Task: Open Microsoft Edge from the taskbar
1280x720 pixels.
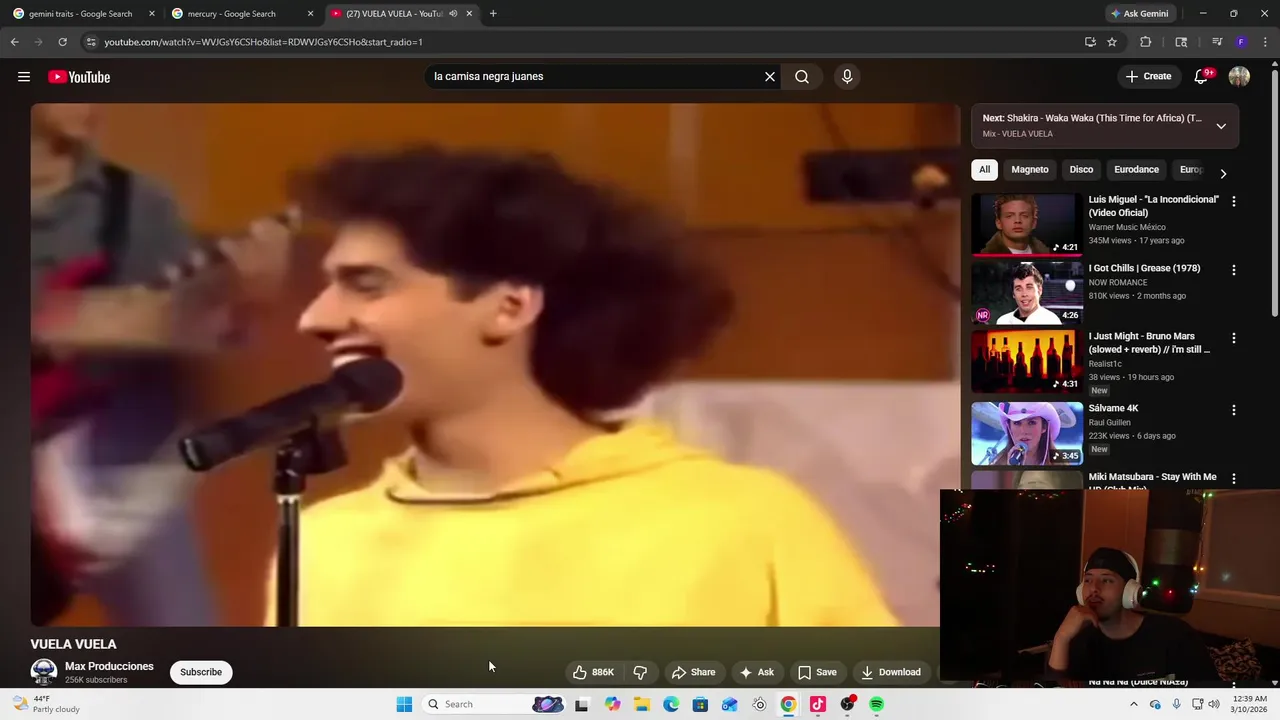Action: 671,704
